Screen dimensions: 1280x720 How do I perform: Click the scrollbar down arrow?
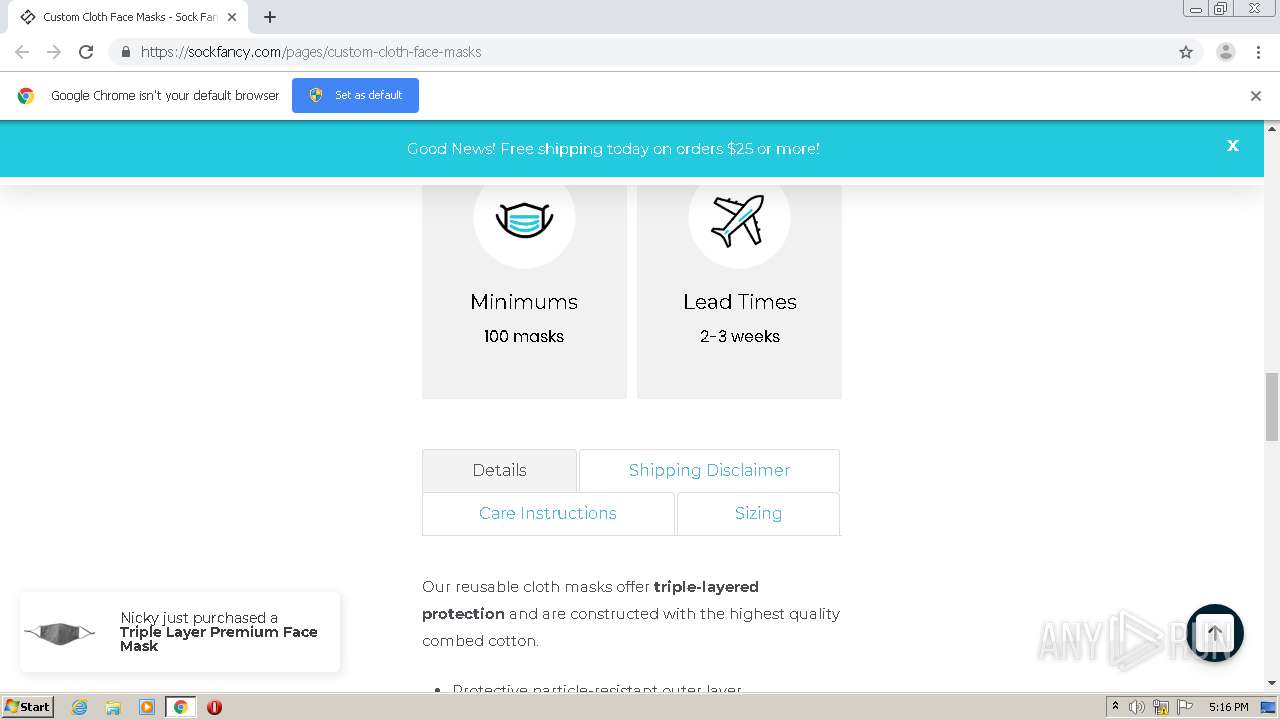(1272, 683)
